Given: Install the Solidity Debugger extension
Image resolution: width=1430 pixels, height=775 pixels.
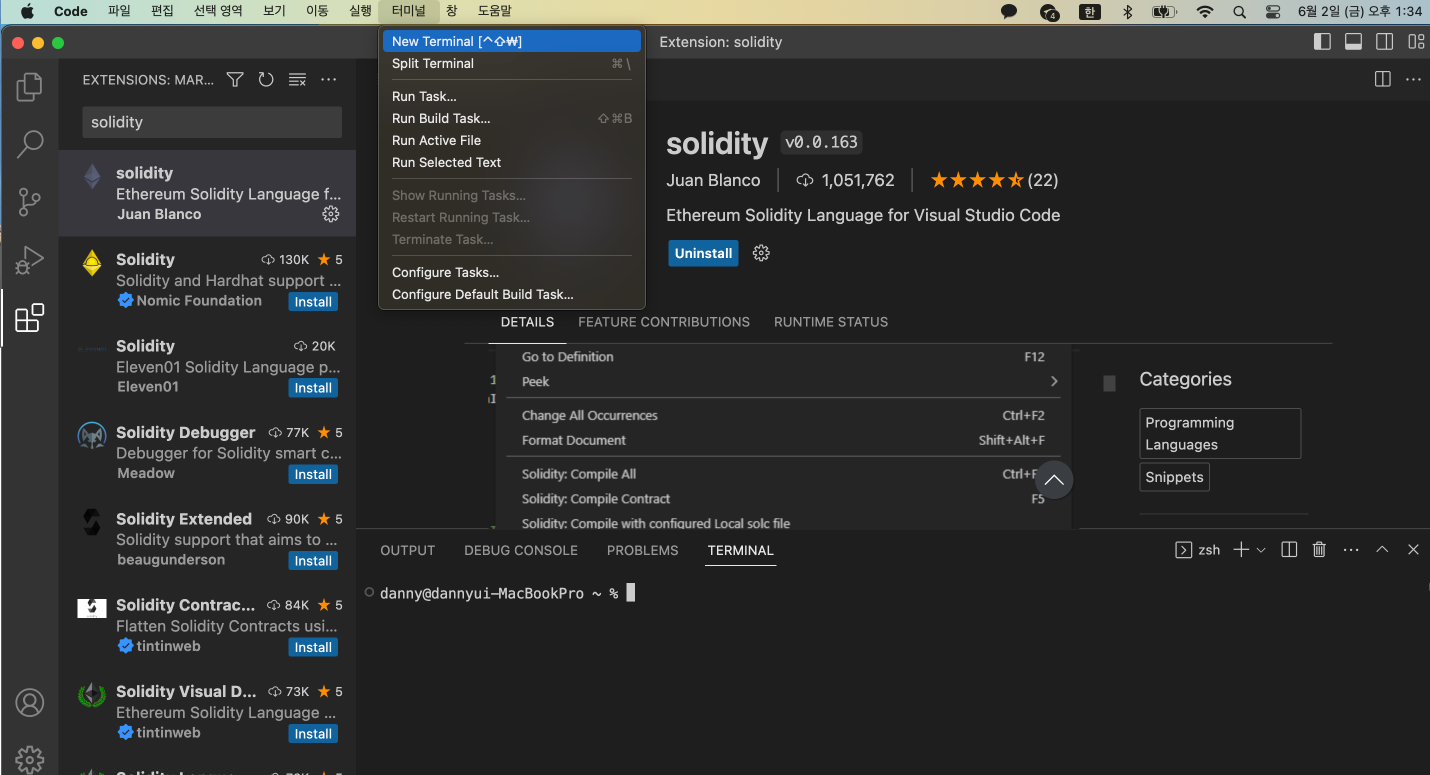Looking at the screenshot, I should [x=313, y=474].
